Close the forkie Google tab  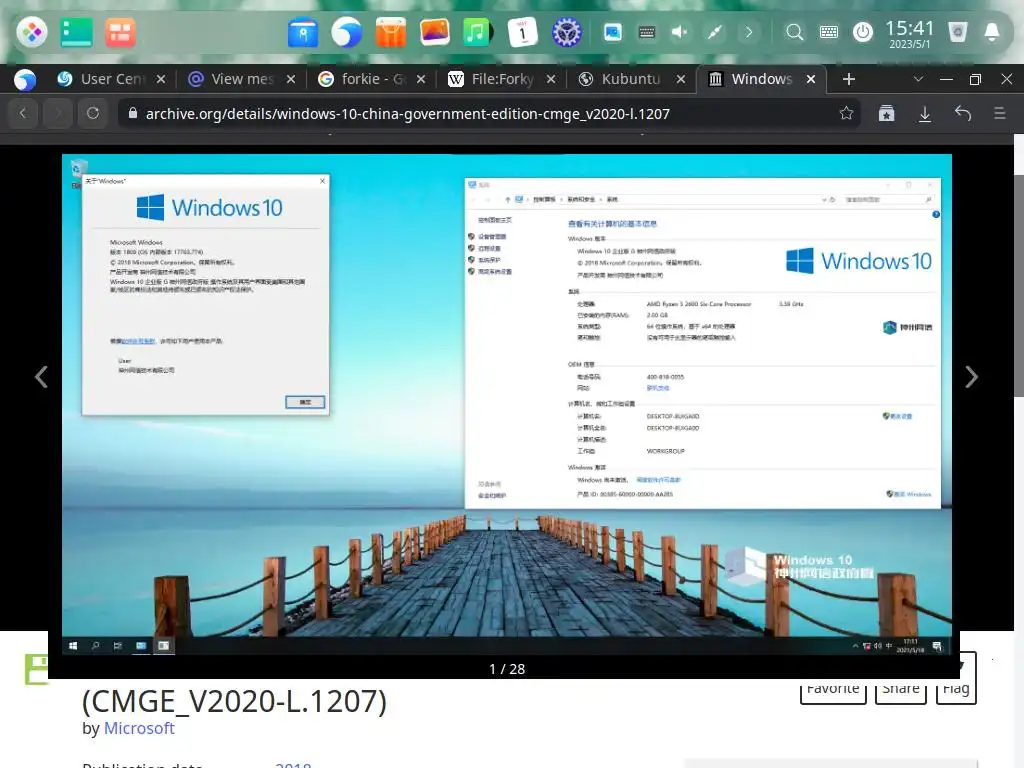tap(421, 79)
